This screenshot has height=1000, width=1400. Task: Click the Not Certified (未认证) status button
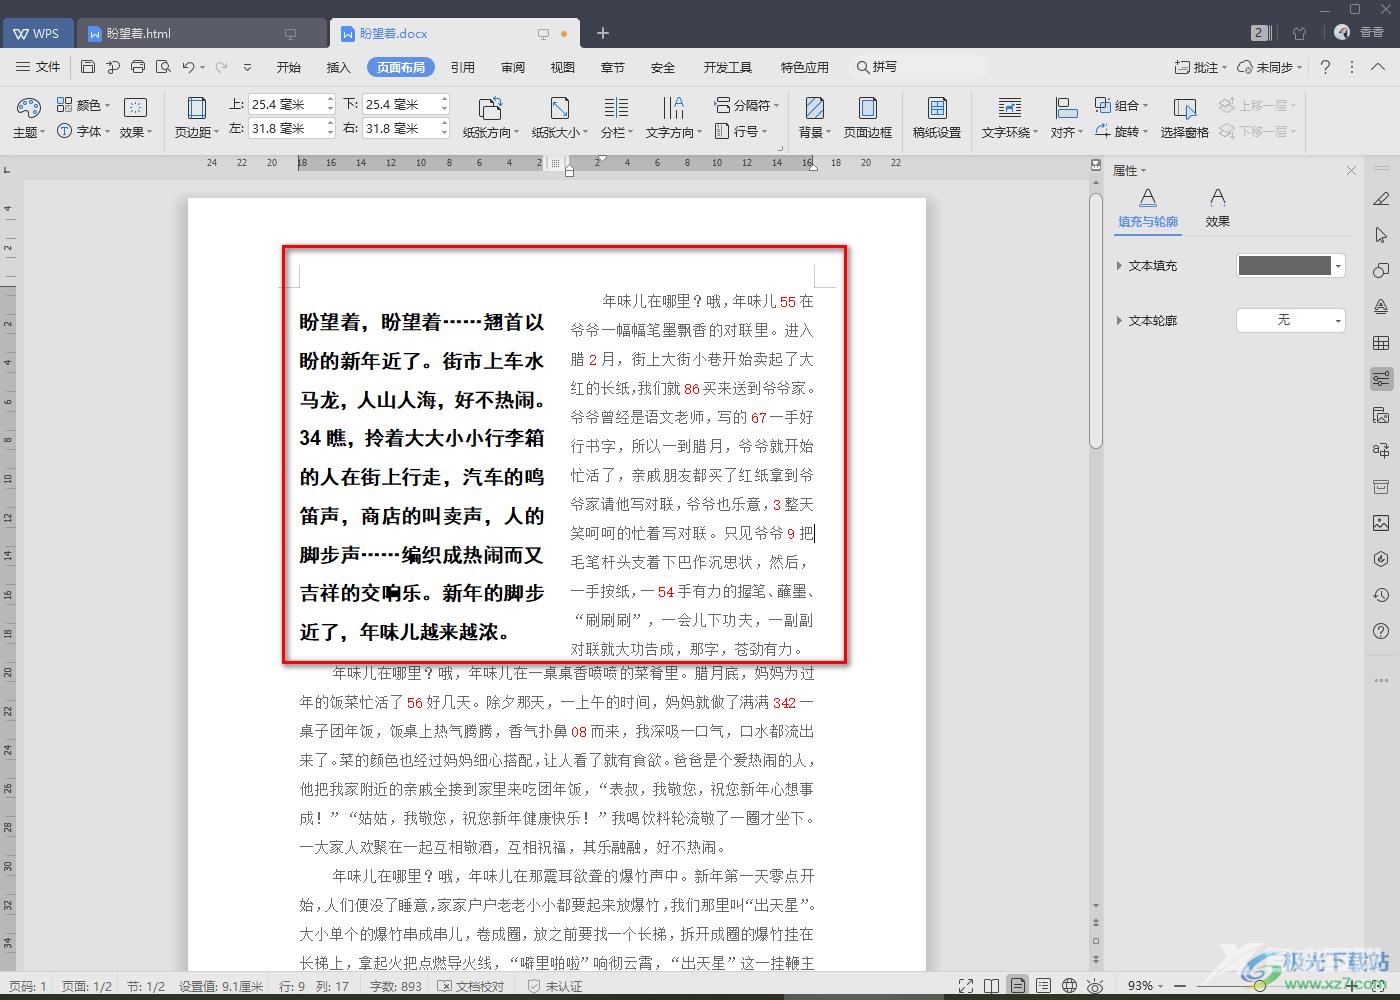555,986
